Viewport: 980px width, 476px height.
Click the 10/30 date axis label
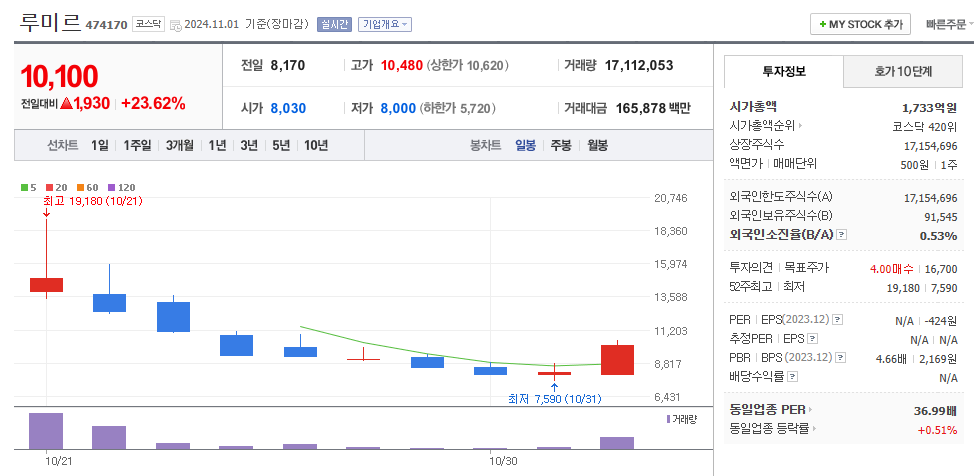503,462
